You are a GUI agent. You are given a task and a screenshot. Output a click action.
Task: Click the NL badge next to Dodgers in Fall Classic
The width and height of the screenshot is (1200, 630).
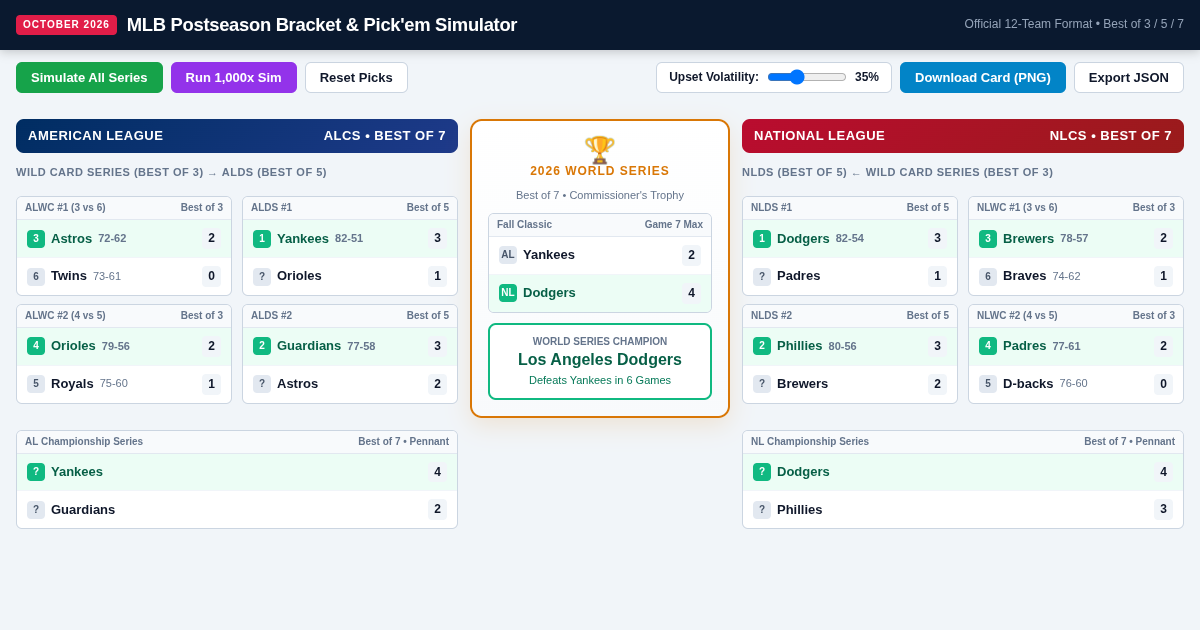click(x=508, y=293)
